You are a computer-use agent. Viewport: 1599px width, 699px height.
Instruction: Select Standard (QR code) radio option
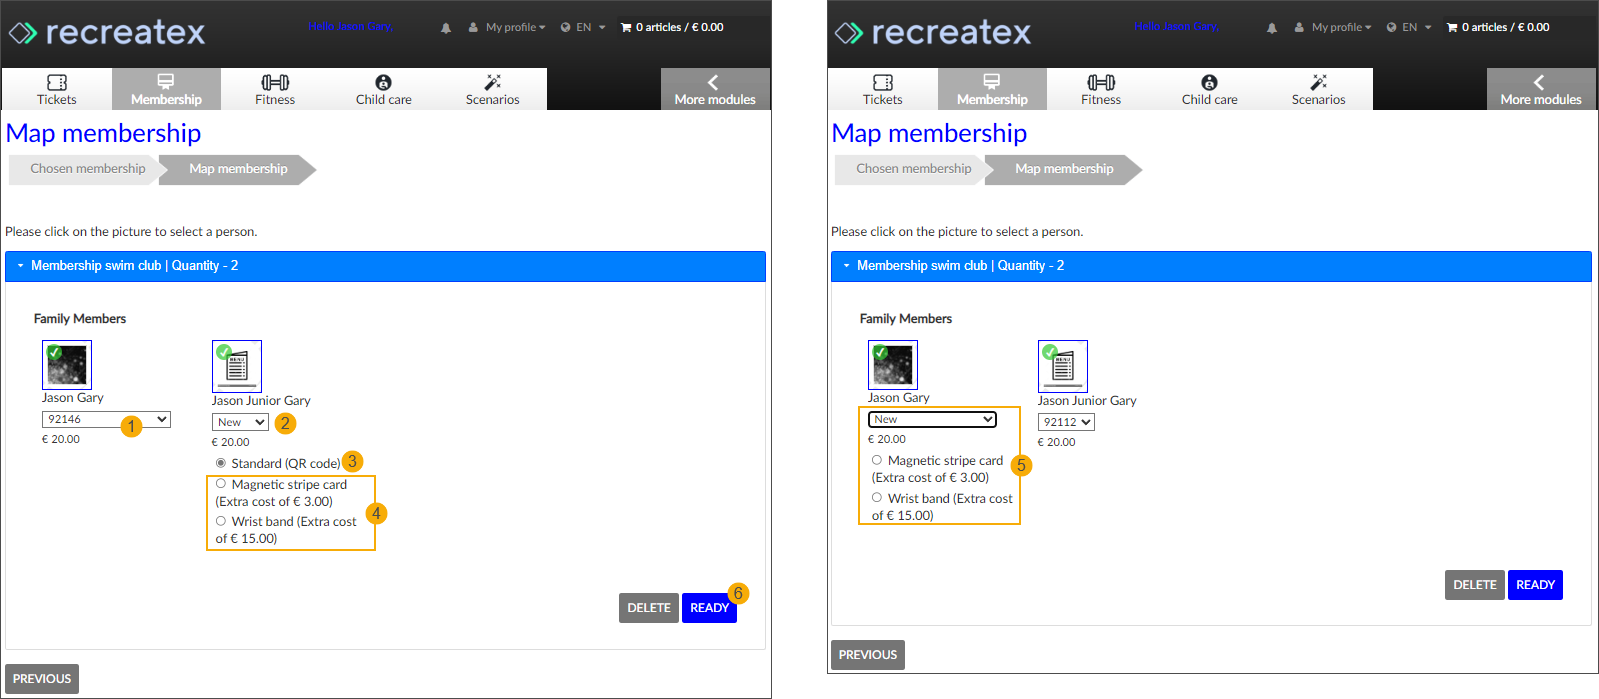221,463
